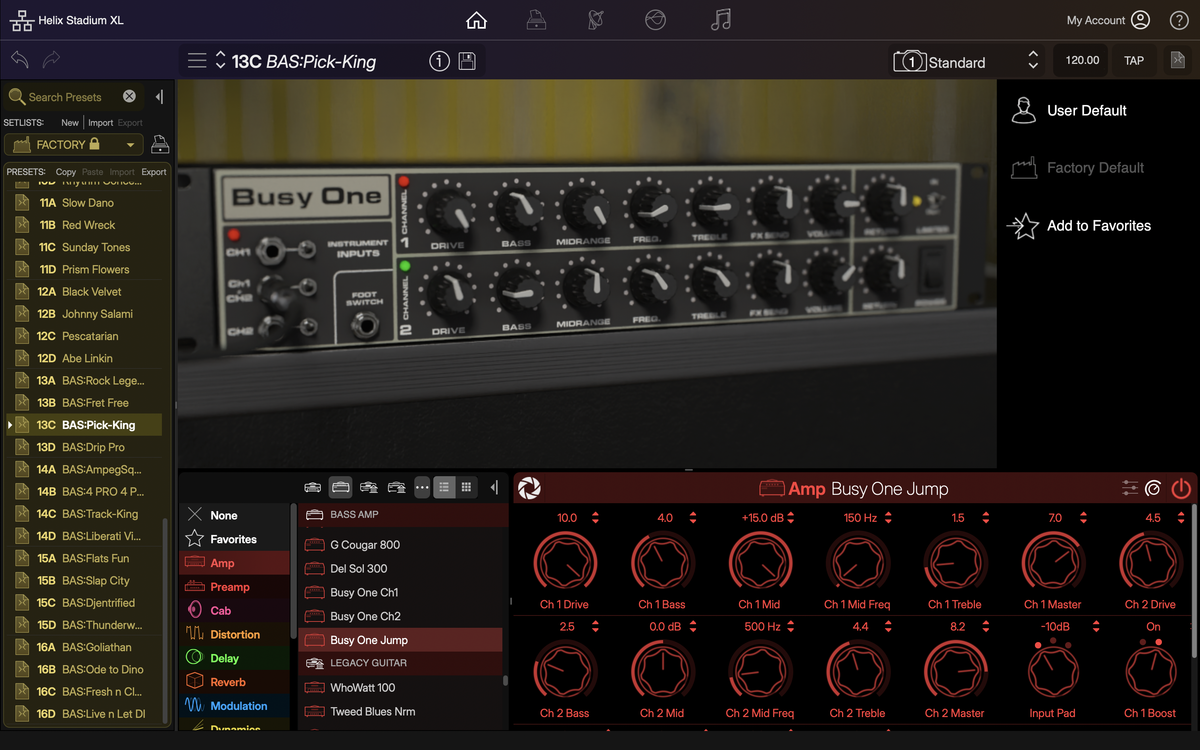Click the TAP tempo button
The image size is (1200, 750).
tap(1134, 60)
